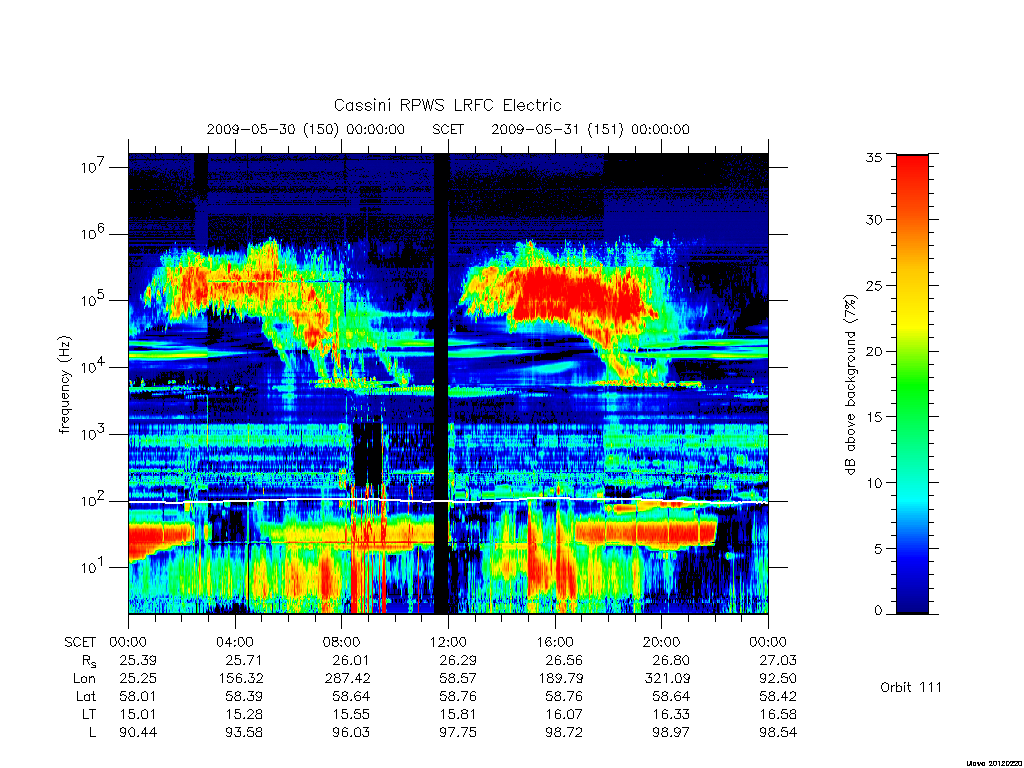This screenshot has height=768, width=1024.
Task: Select the 10^7 frequency tick label
Action: [x=95, y=166]
